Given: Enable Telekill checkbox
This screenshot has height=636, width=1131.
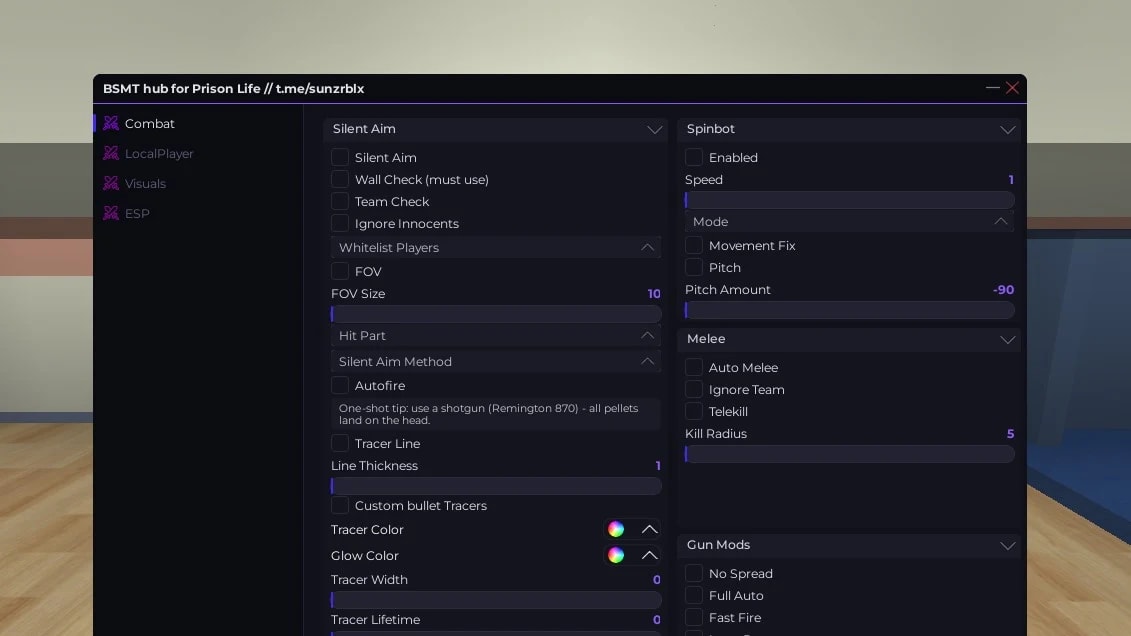Looking at the screenshot, I should pyautogui.click(x=694, y=411).
